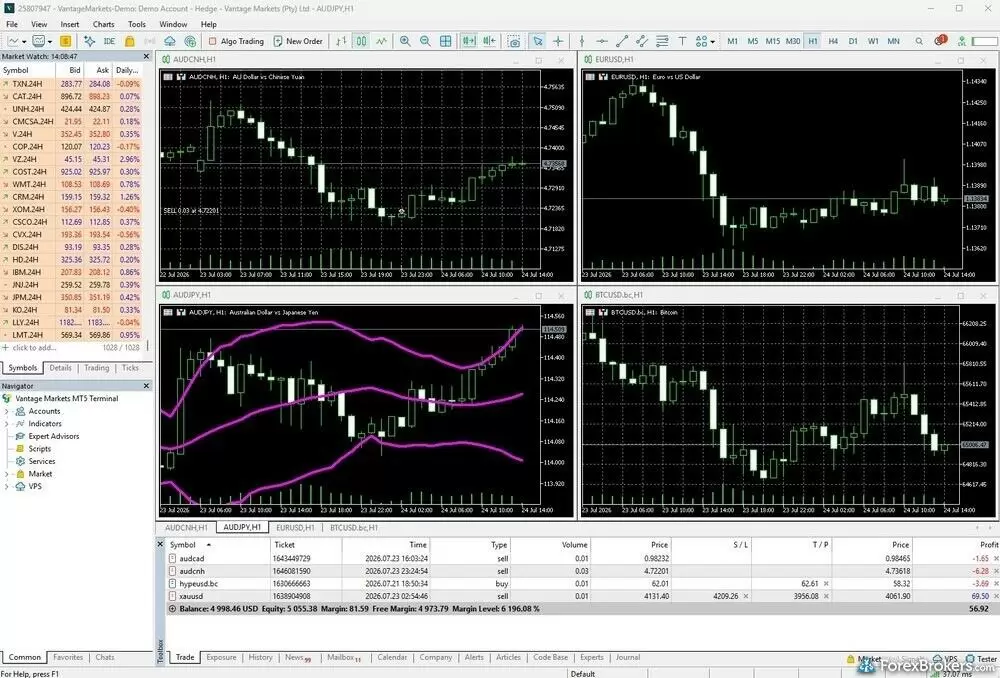
Task: Switch timeframe to H4
Action: pos(833,41)
